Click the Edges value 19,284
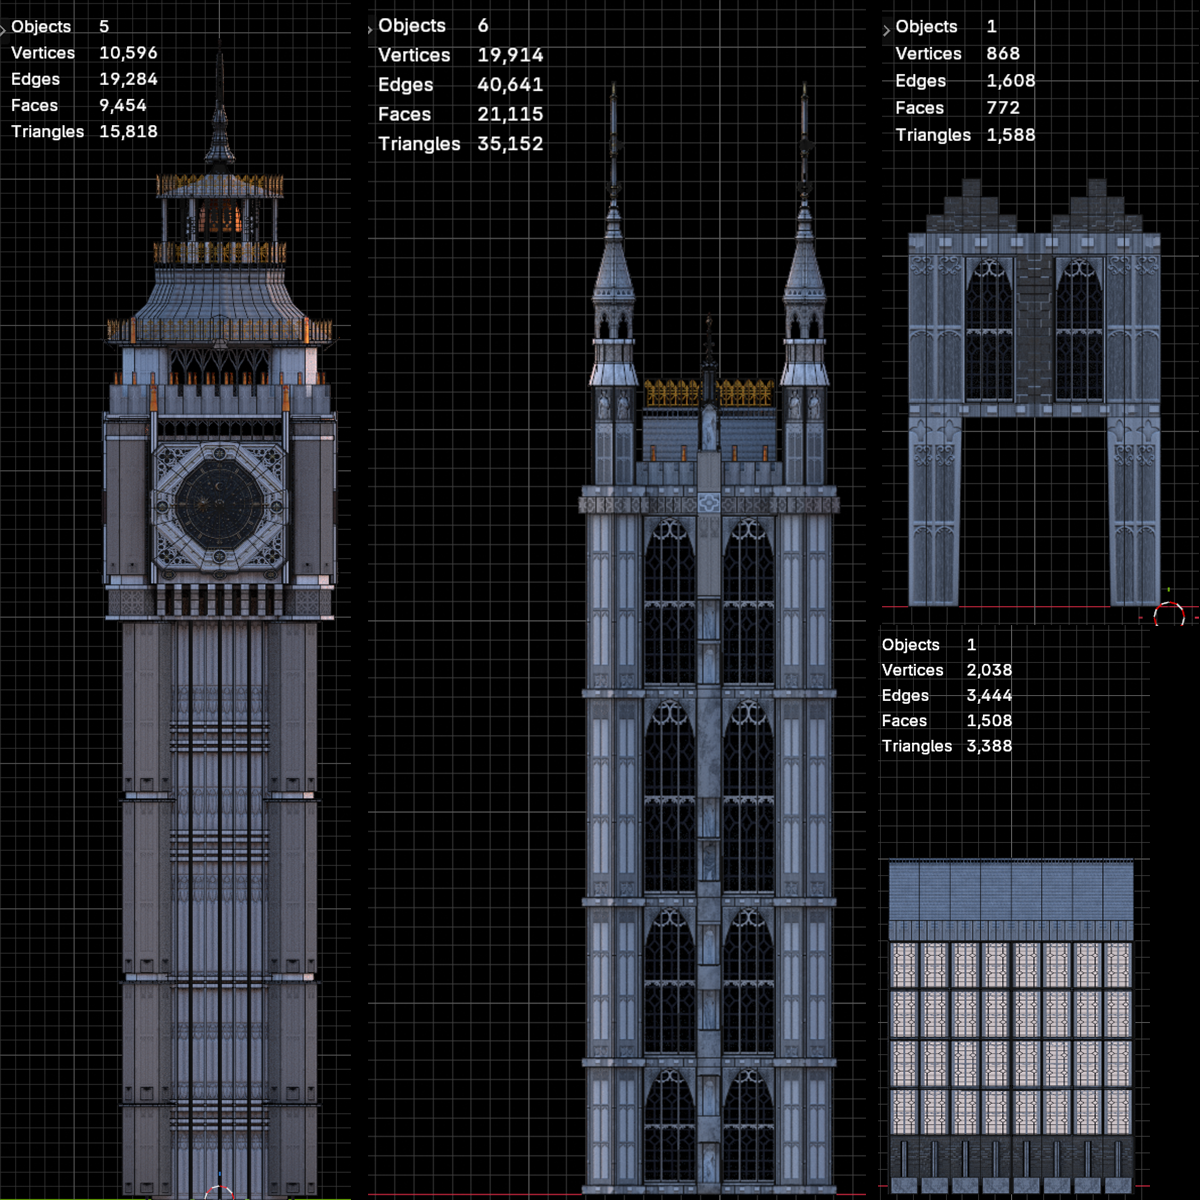The height and width of the screenshot is (1200, 1200). pos(128,79)
